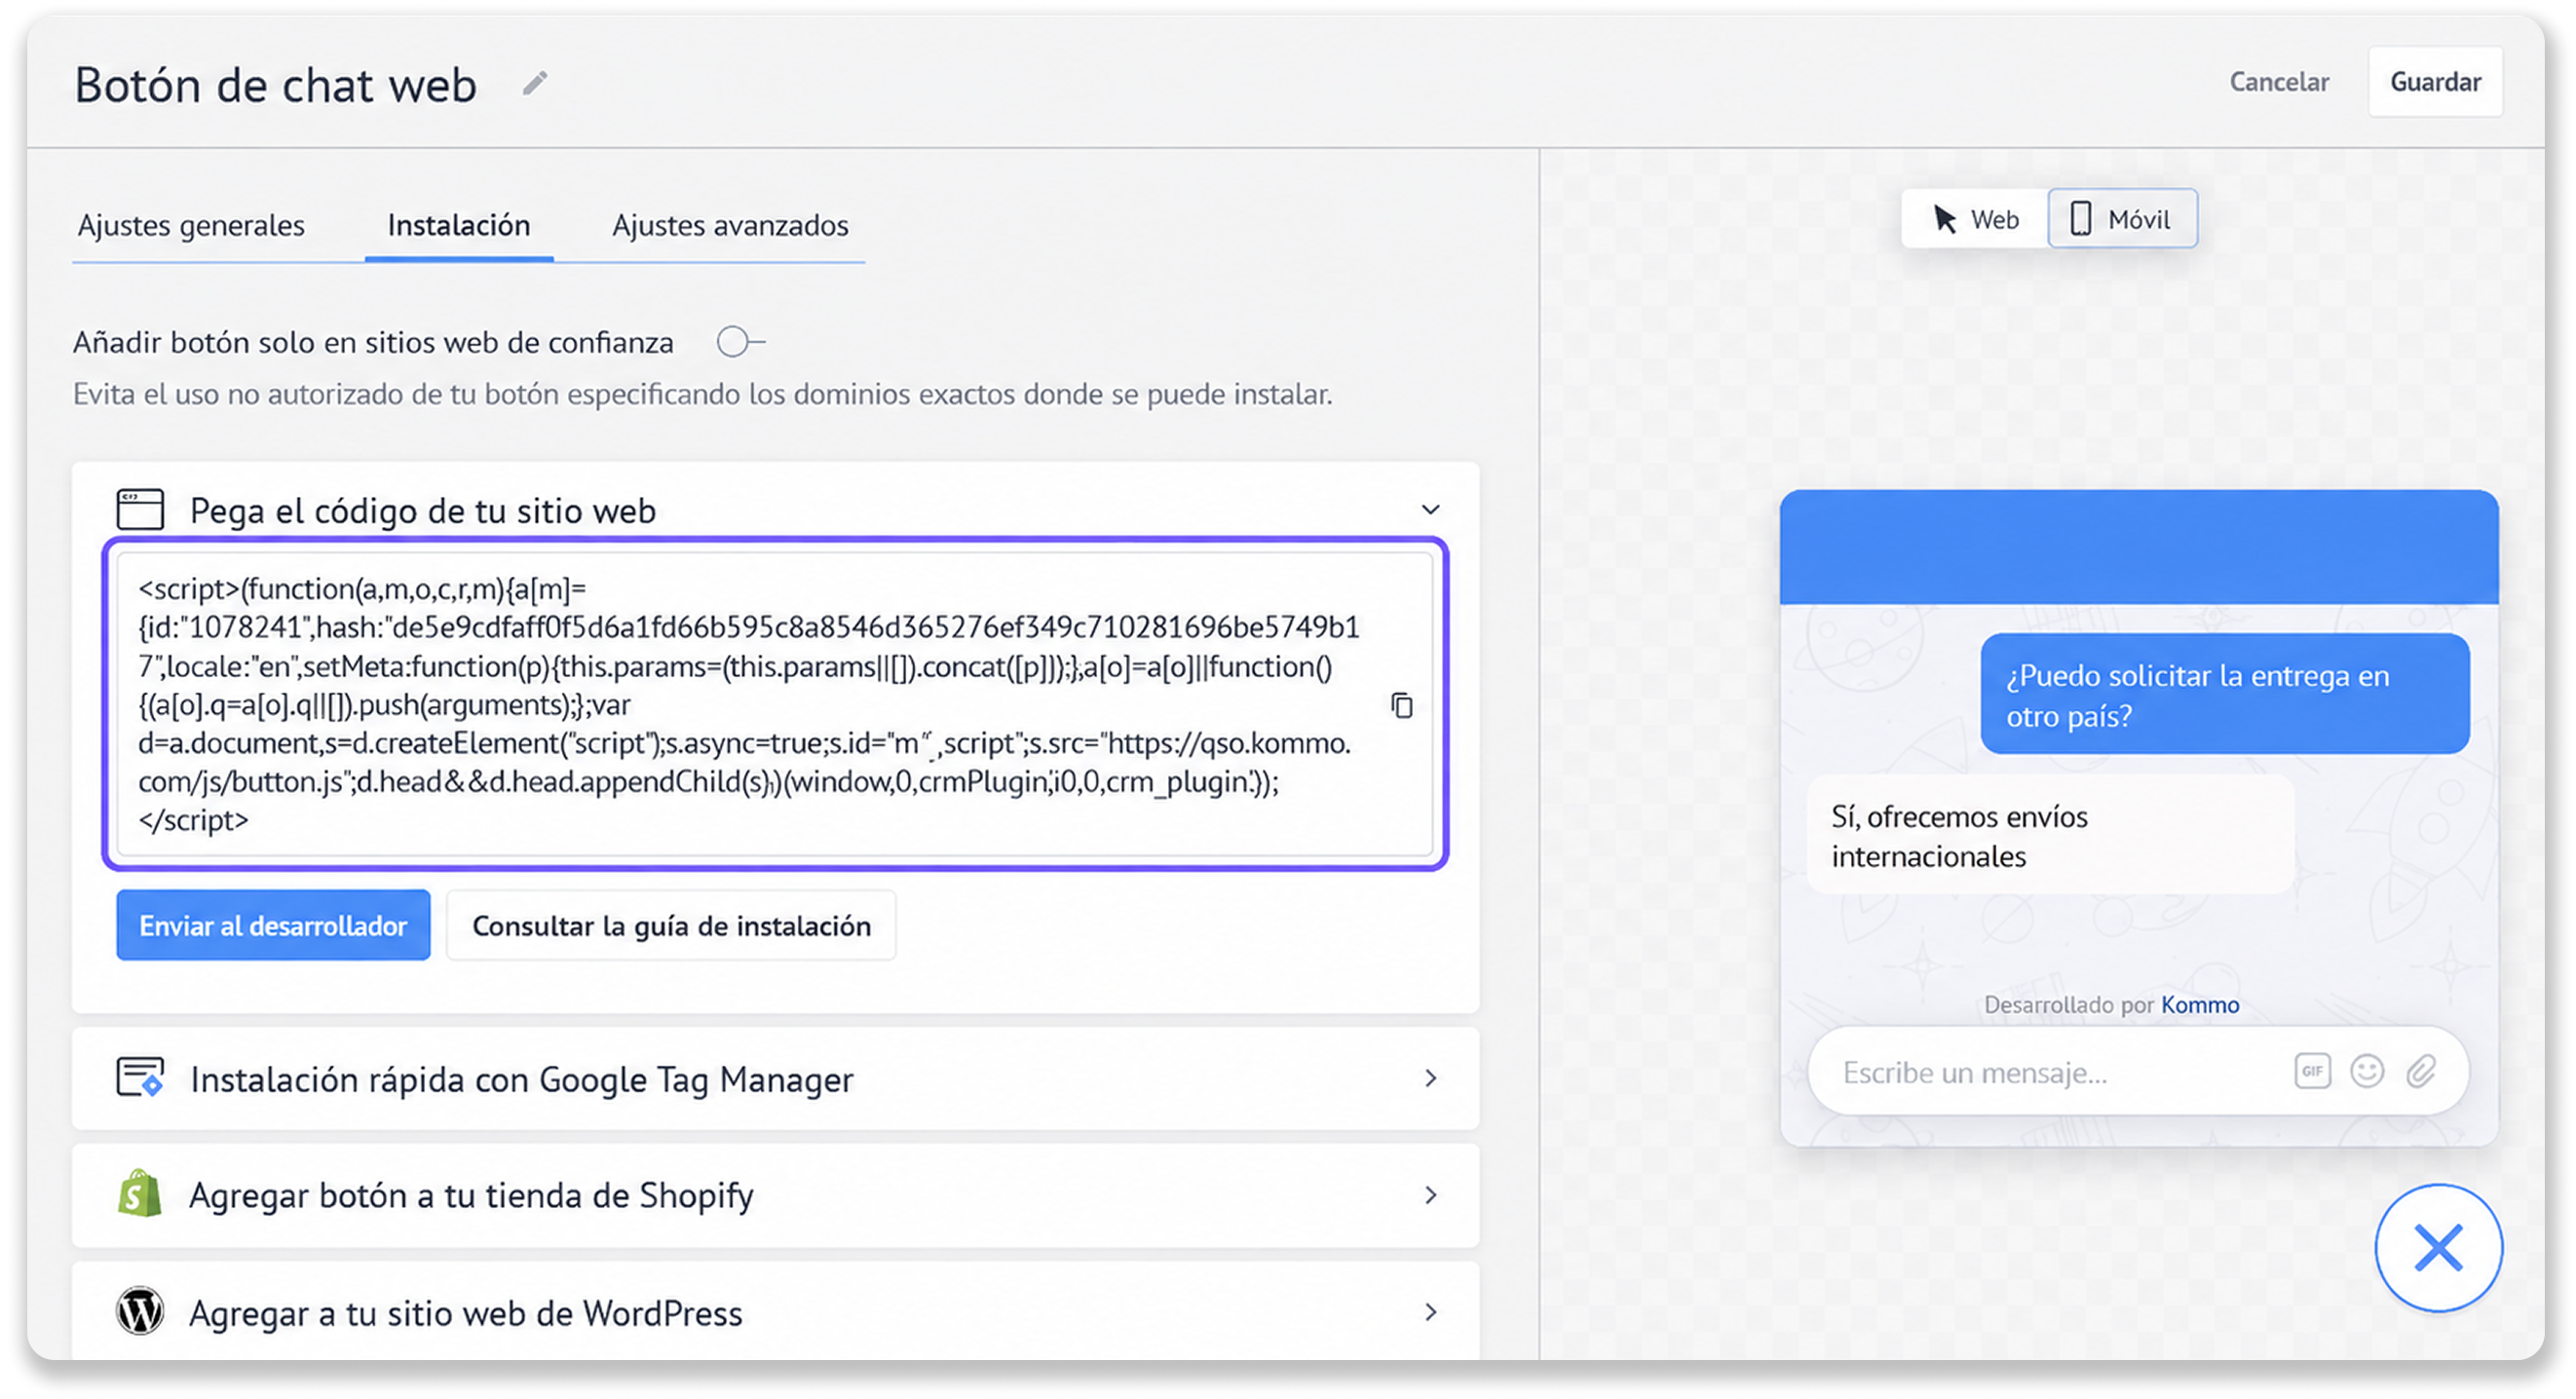2576x1399 pixels.
Task: Close the chat preview with the round X button
Action: coord(2438,1247)
